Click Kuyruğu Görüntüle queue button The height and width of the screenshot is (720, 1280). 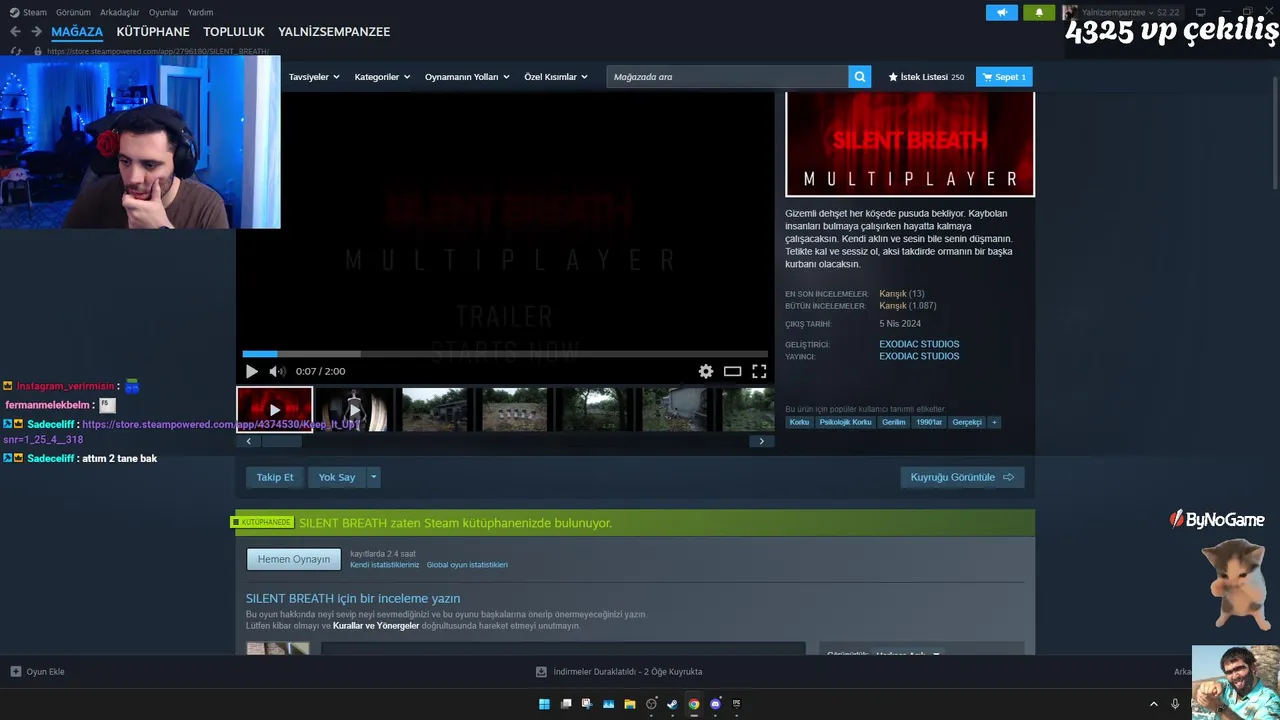pos(962,477)
